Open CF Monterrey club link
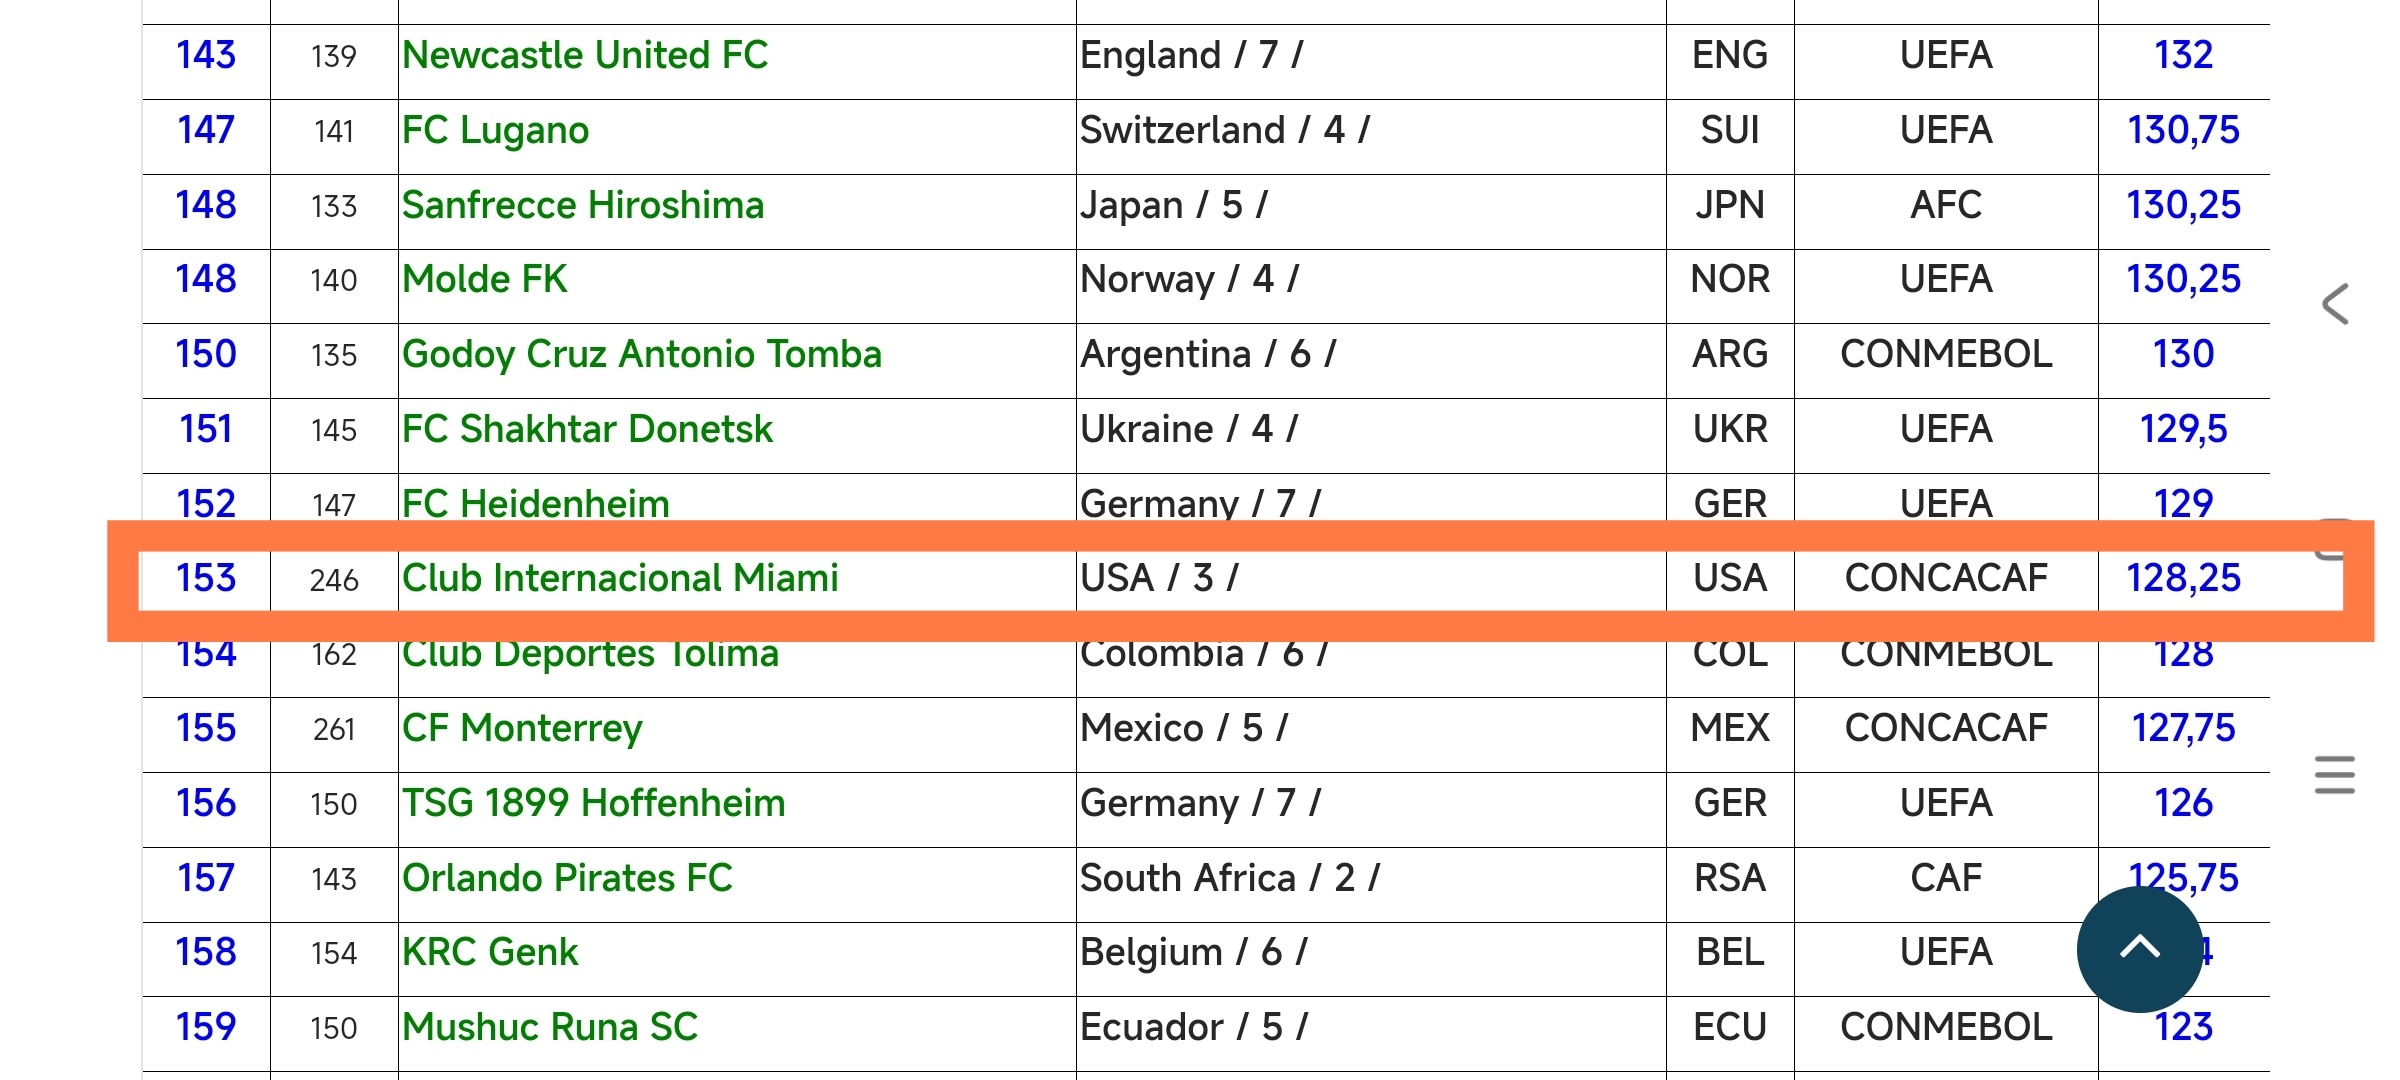 click(x=522, y=728)
